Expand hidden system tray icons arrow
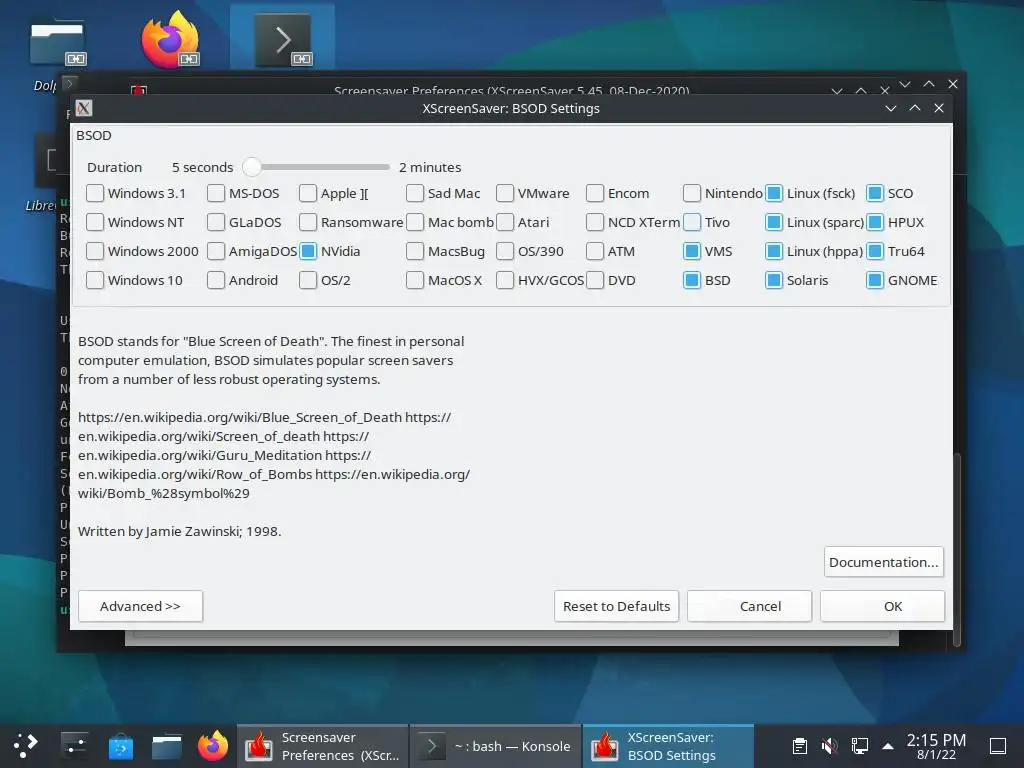 pos(888,746)
